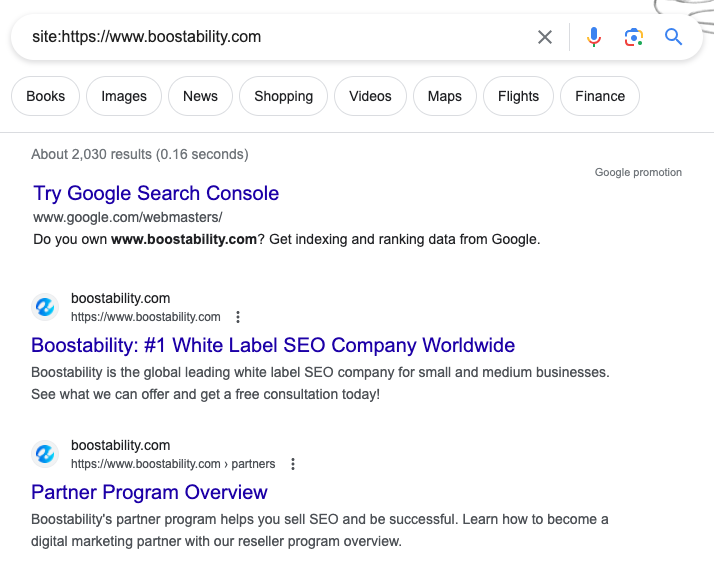Viewport: 714px width, 570px height.
Task: Click the Boostability favicon of the homepage result
Action: 45,307
